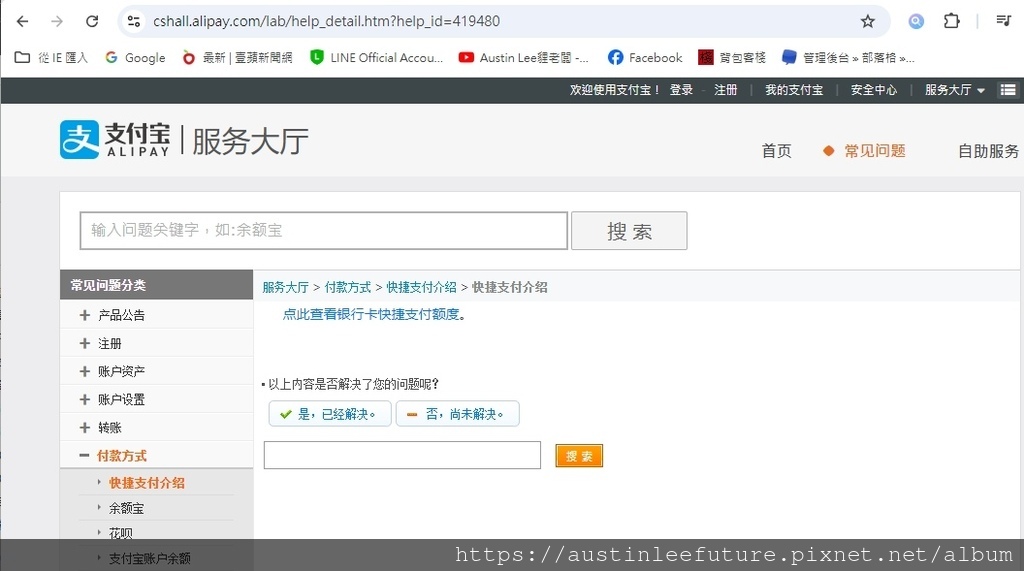Select 快捷支付介绍 in sidebar

[146, 483]
